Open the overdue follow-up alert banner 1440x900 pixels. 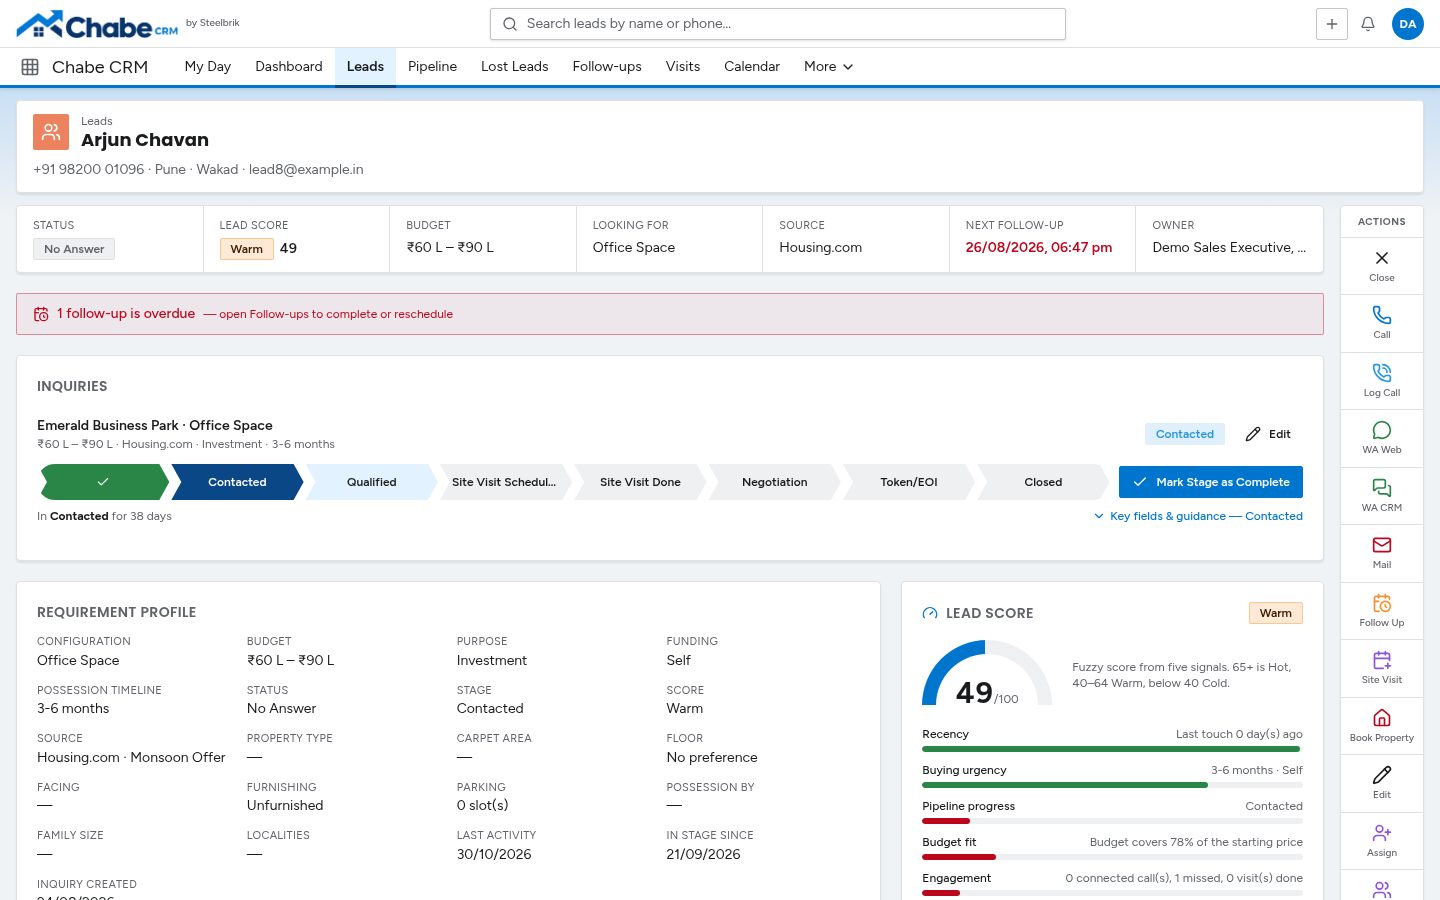pyautogui.click(x=670, y=314)
